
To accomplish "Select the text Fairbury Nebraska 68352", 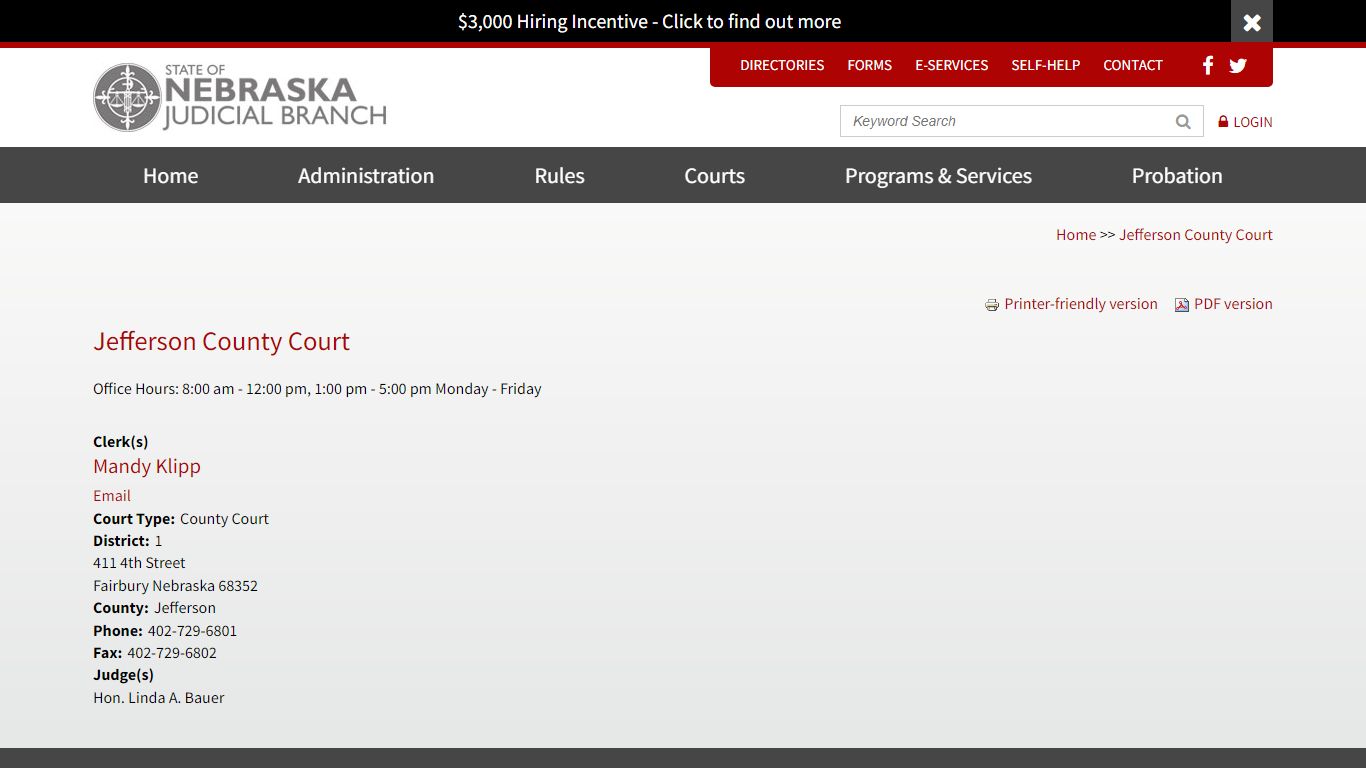I will [x=175, y=586].
